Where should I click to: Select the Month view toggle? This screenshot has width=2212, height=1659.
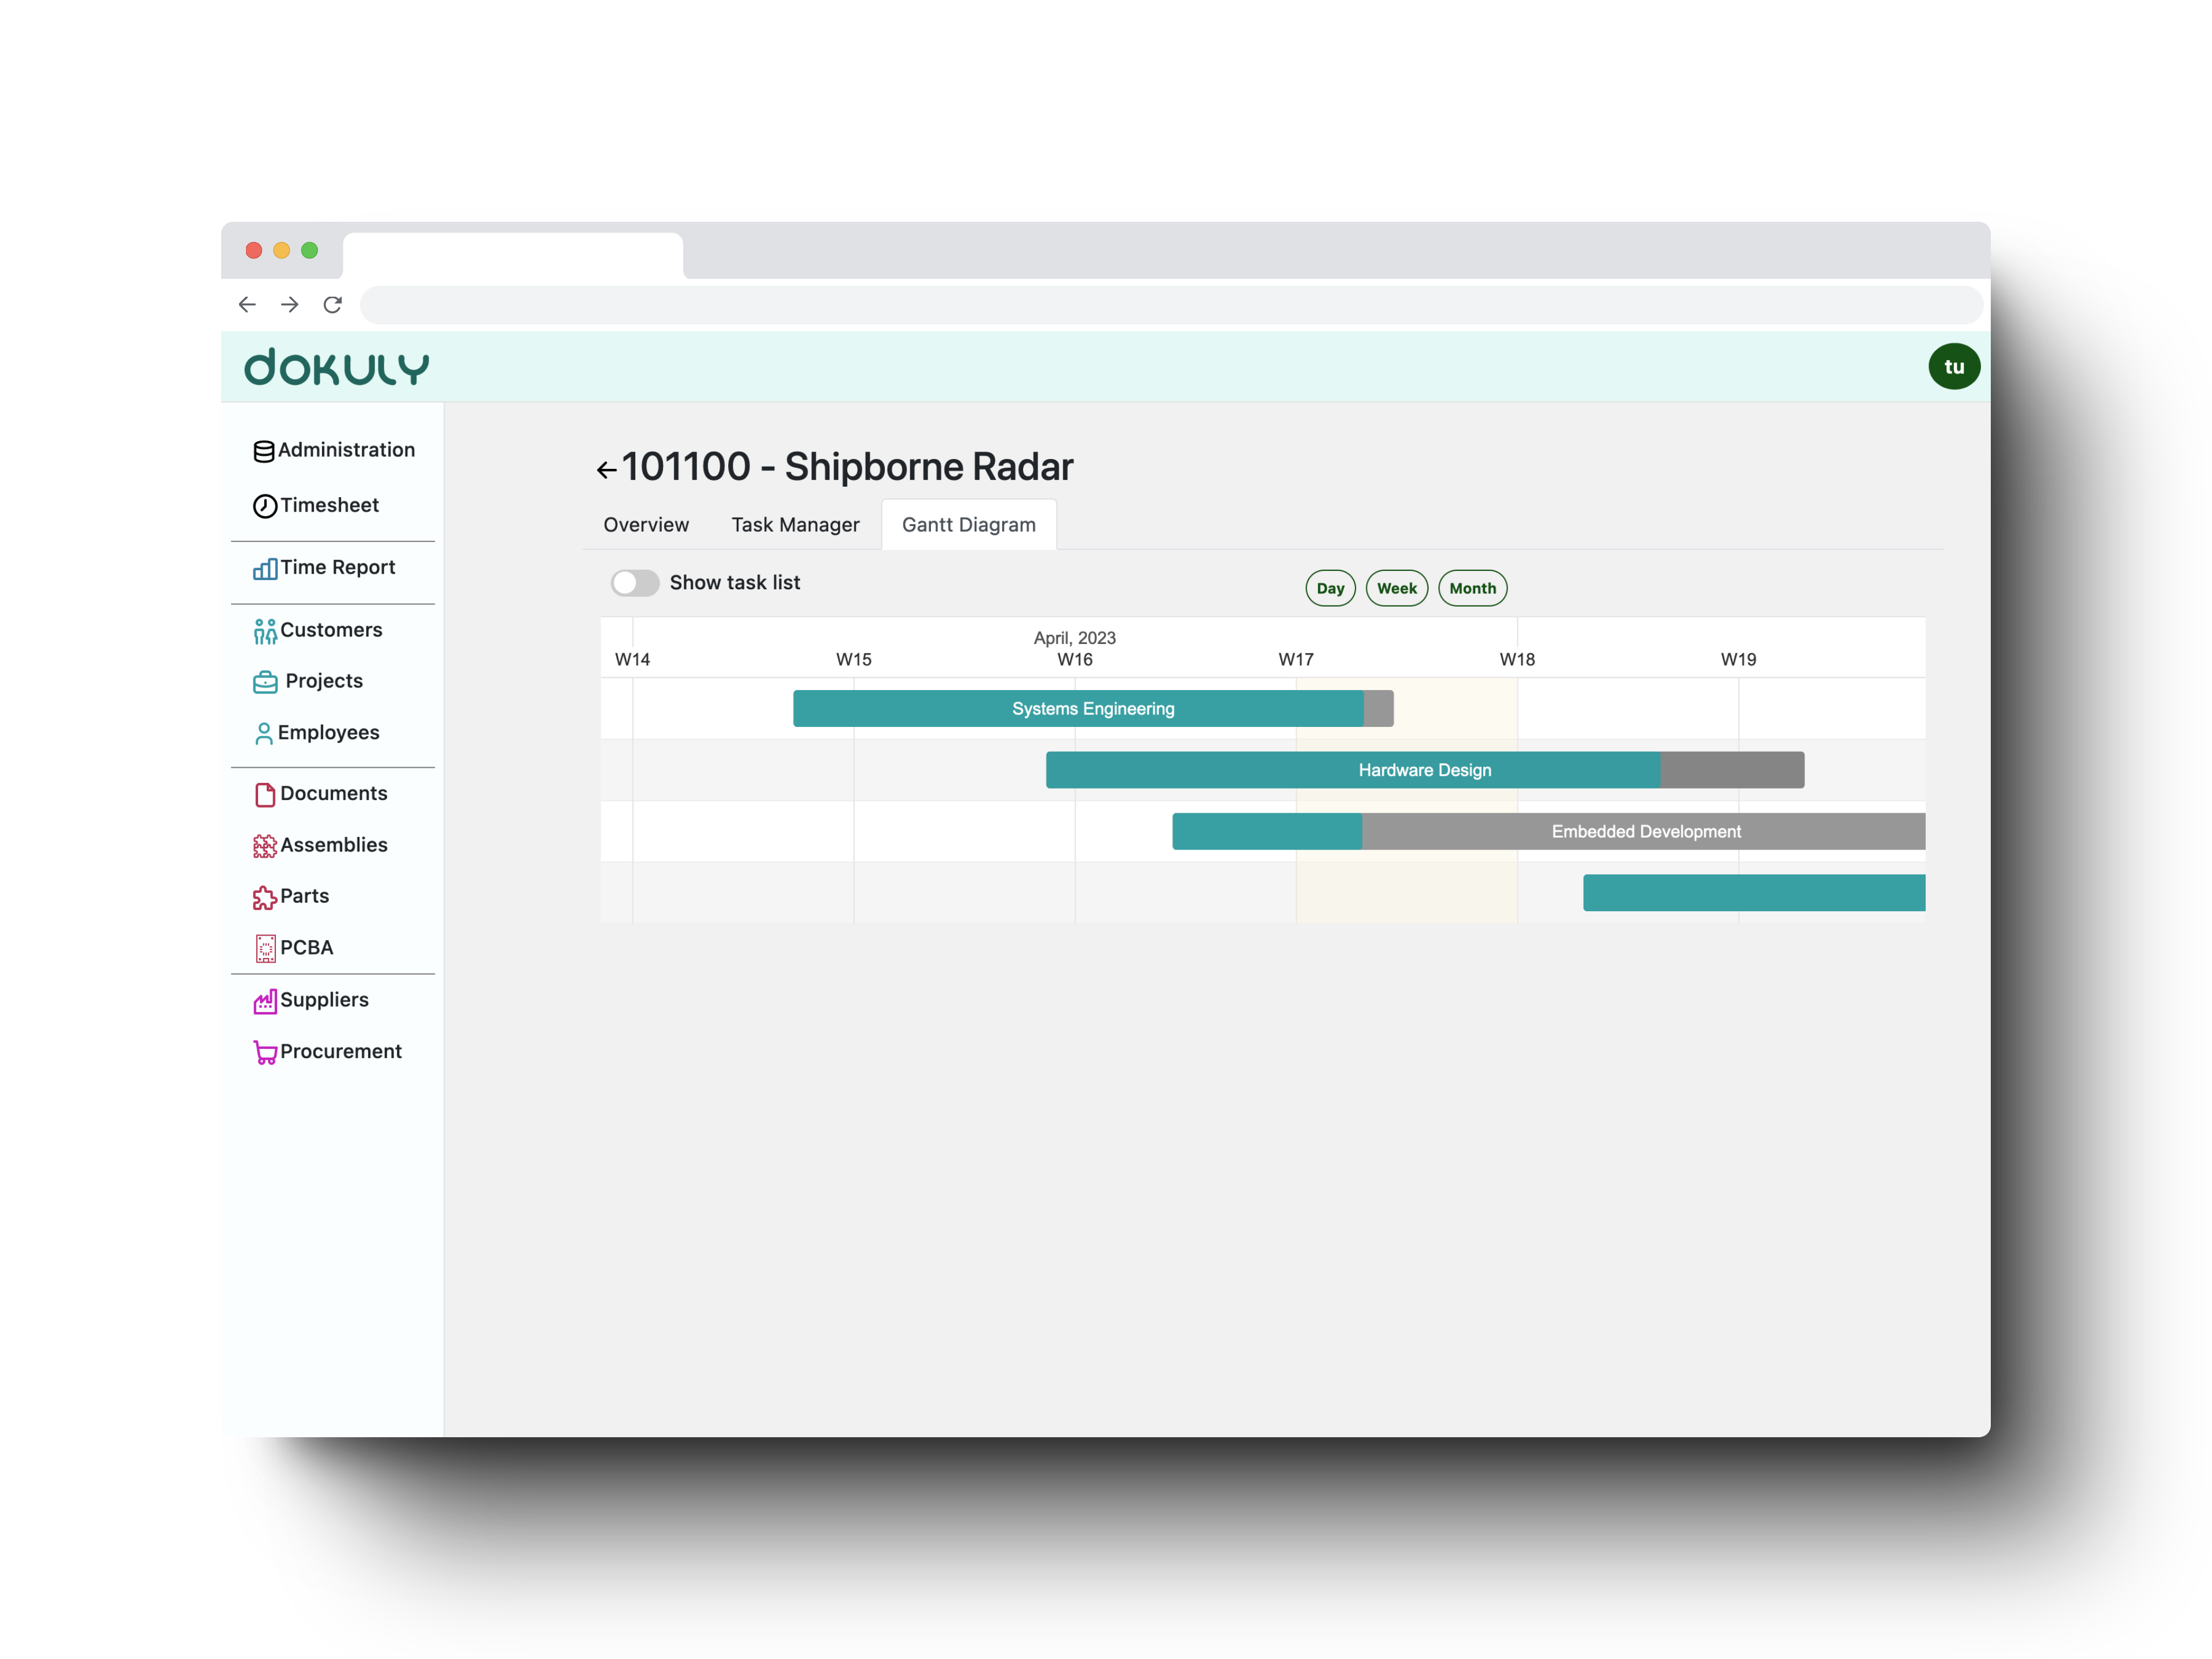[1472, 587]
